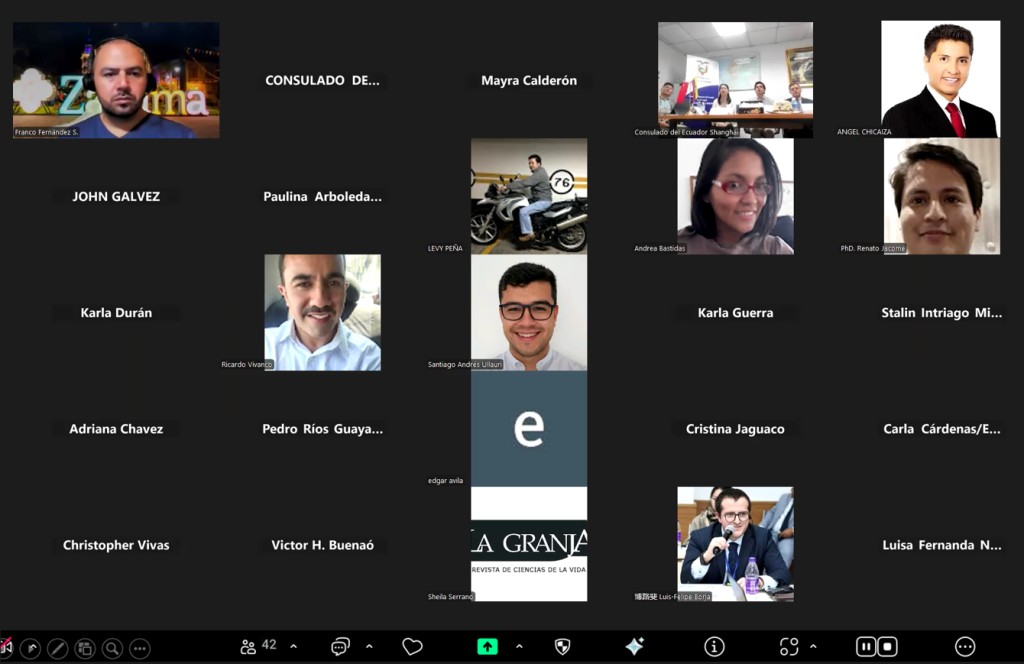The height and width of the screenshot is (664, 1024).
Task: Pause the meeting recording
Action: [866, 647]
